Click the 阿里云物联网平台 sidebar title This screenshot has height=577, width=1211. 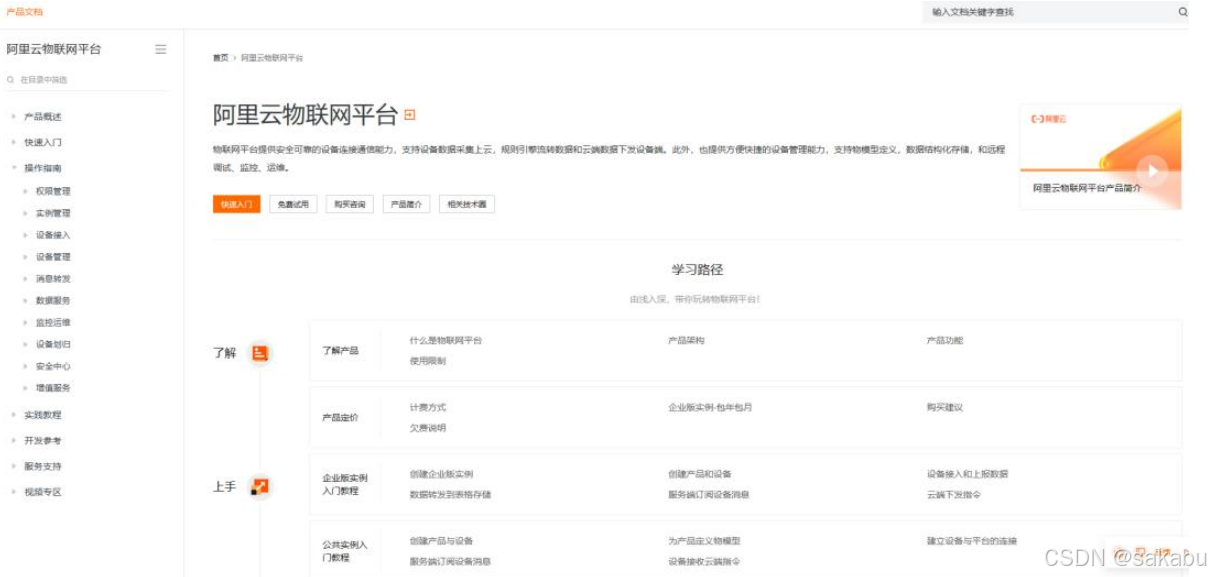54,49
